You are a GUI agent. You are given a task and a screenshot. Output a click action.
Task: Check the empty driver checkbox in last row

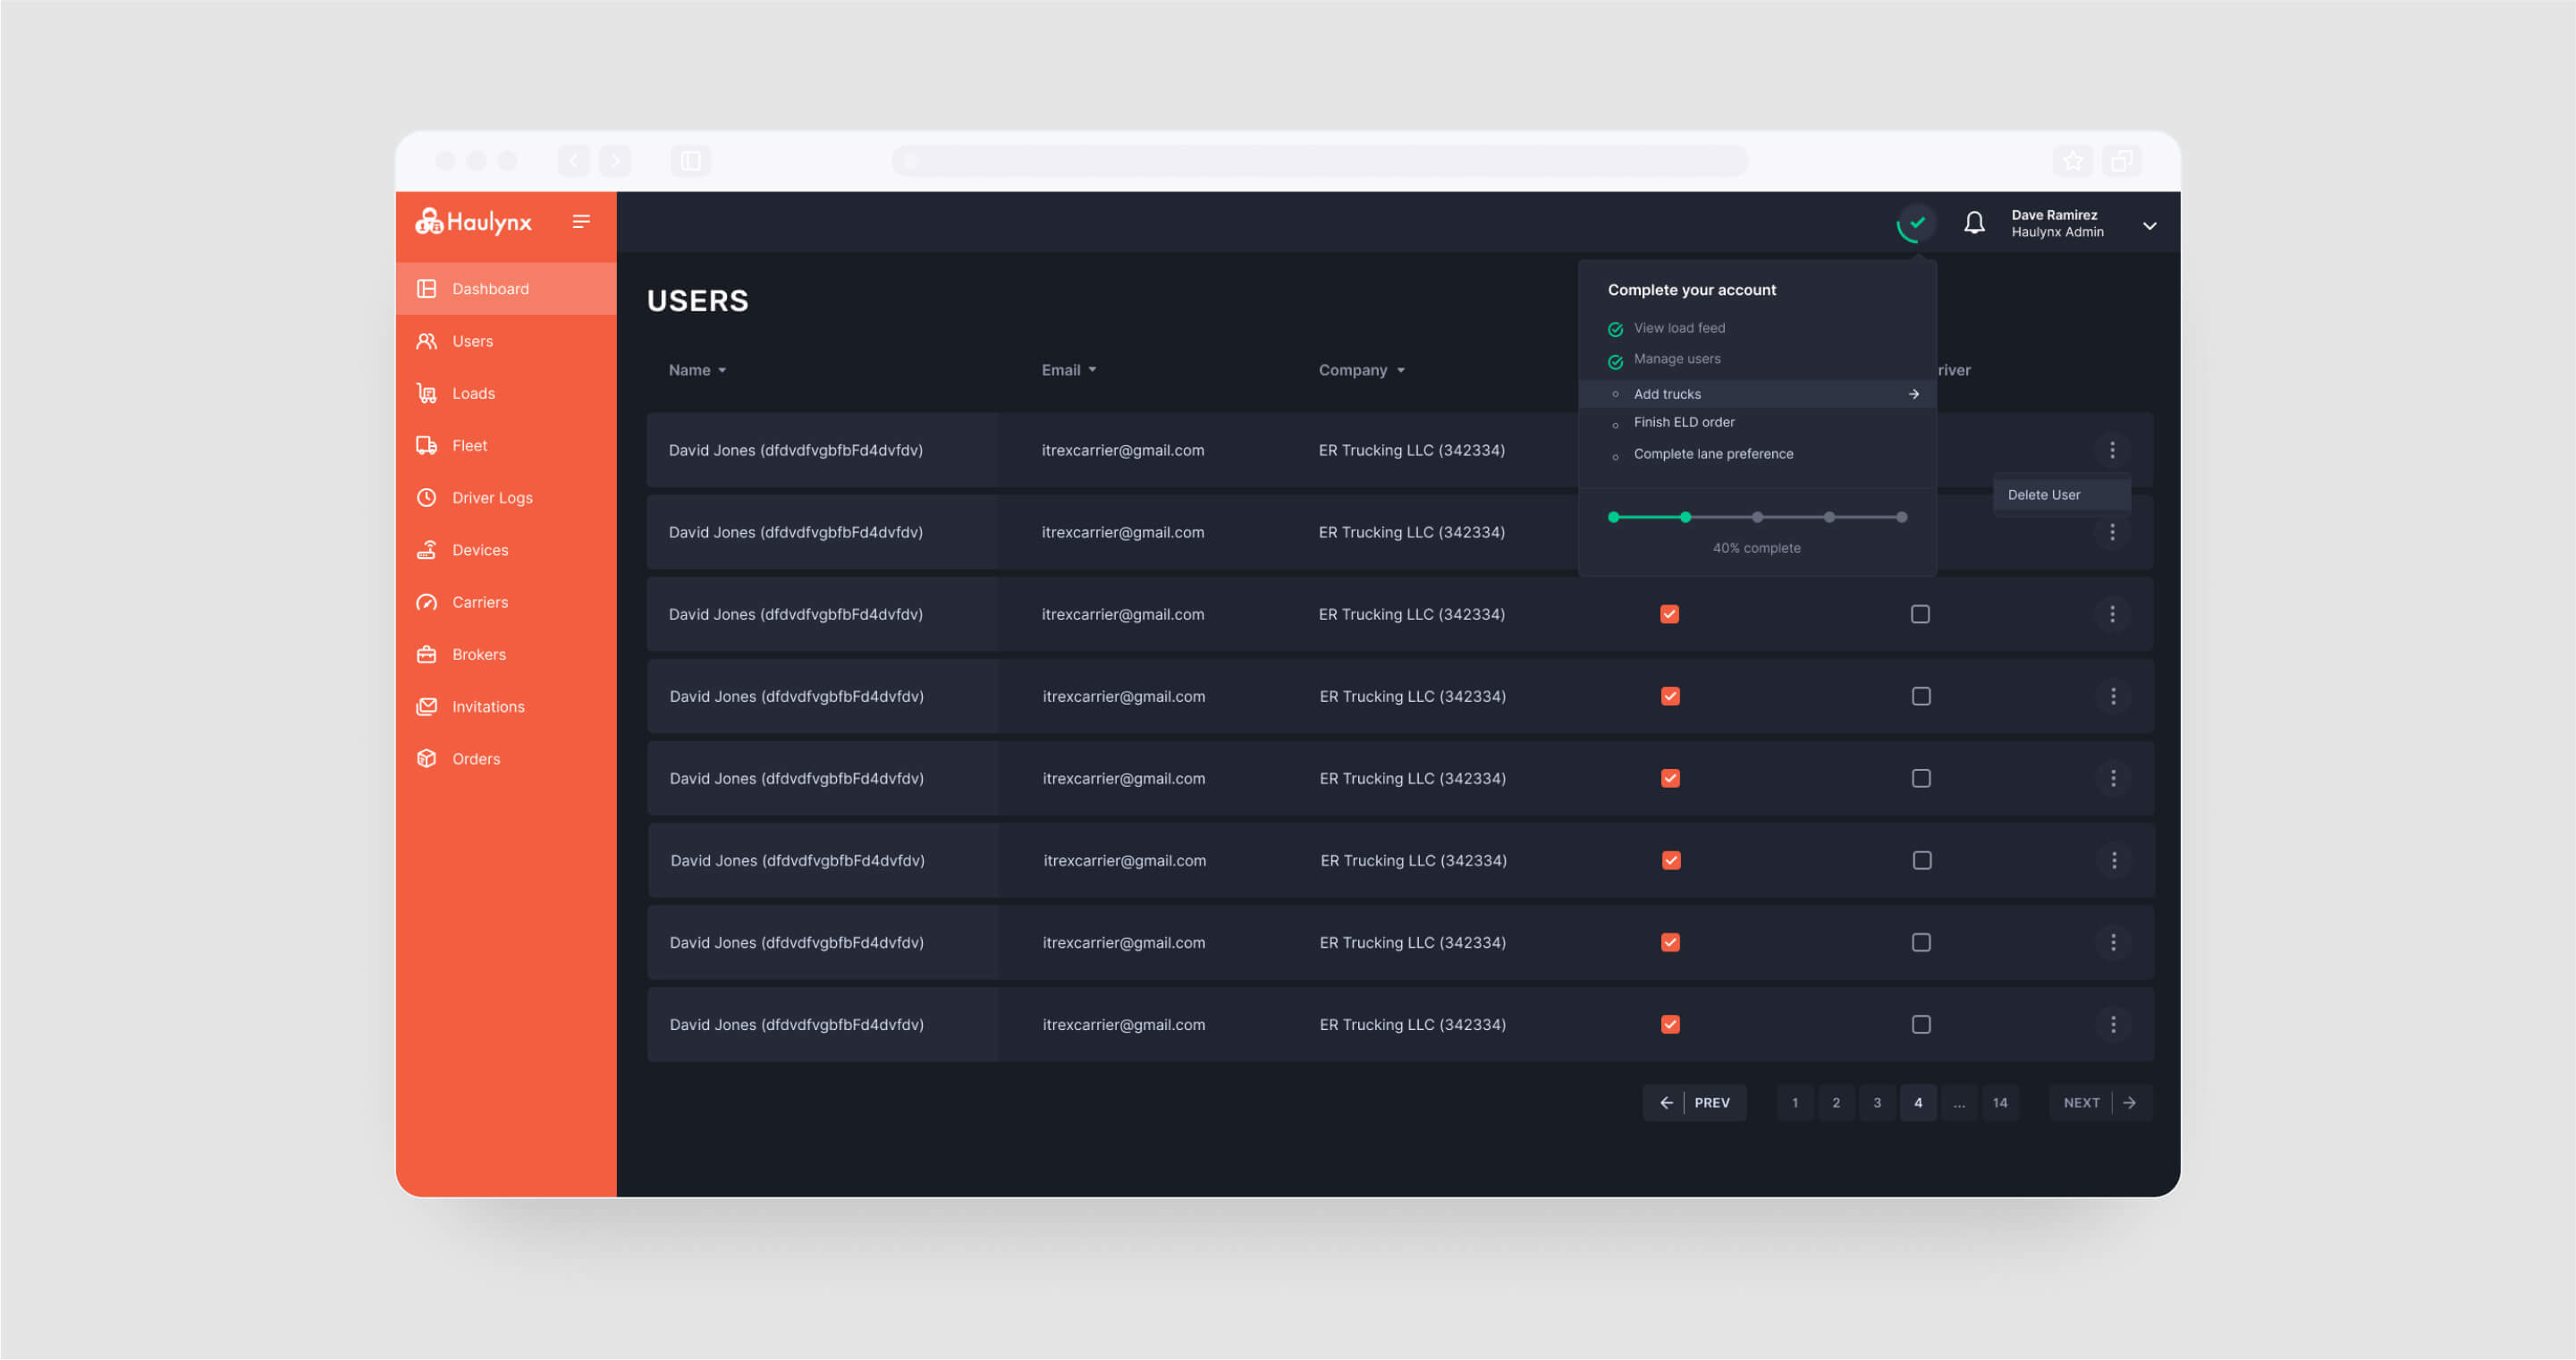click(1920, 1025)
